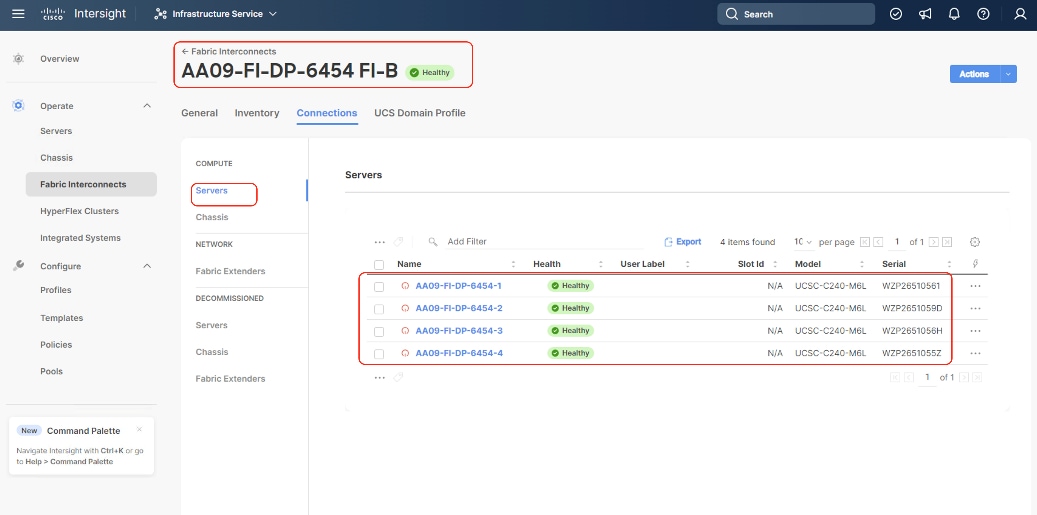Screen dimensions: 1037x515
Task: Go to previous page in top pagination
Action: pyautogui.click(x=878, y=242)
